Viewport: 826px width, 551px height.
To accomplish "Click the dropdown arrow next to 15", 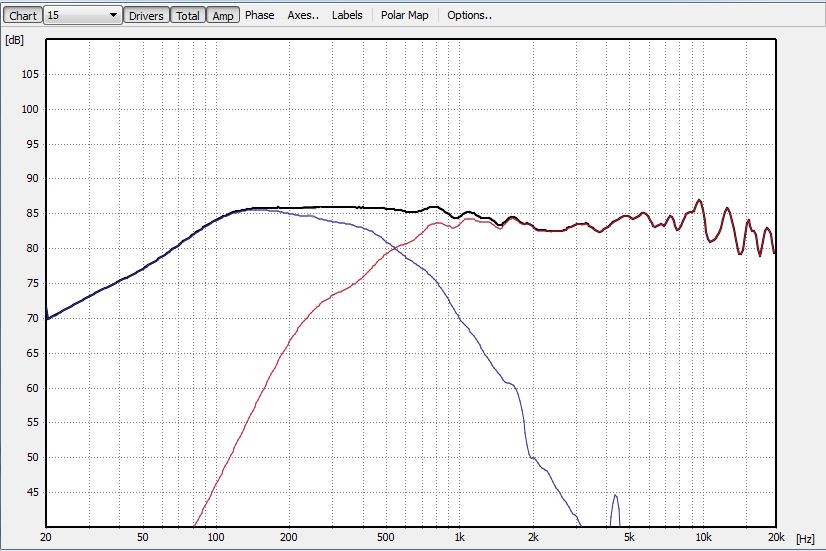I will 113,15.
